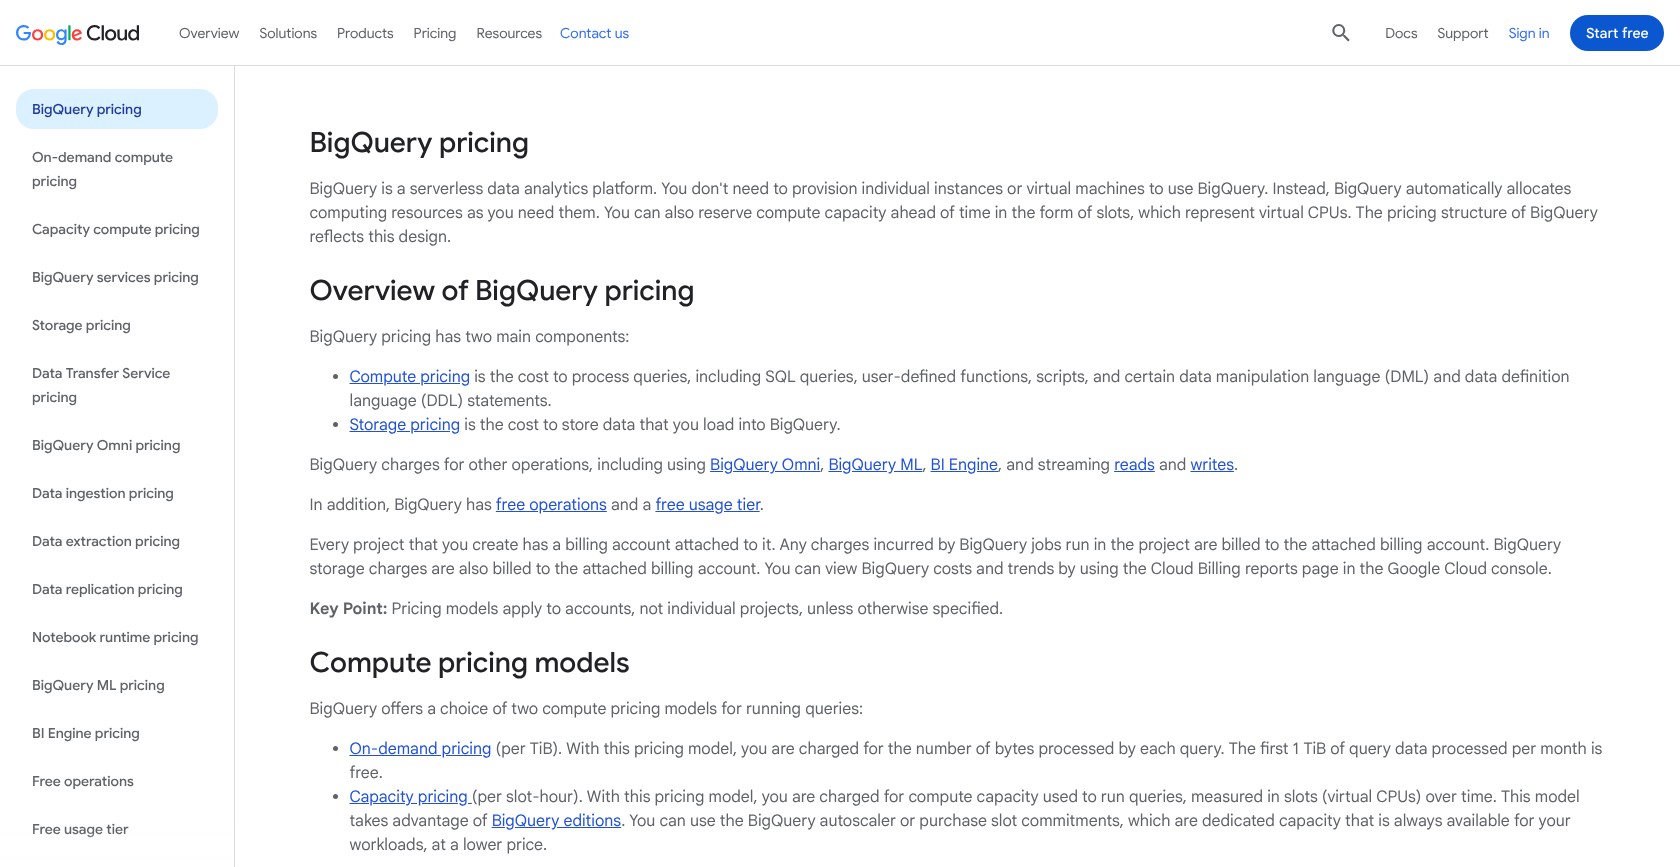This screenshot has height=867, width=1680.
Task: Open the BigQuery editions link
Action: tap(556, 820)
